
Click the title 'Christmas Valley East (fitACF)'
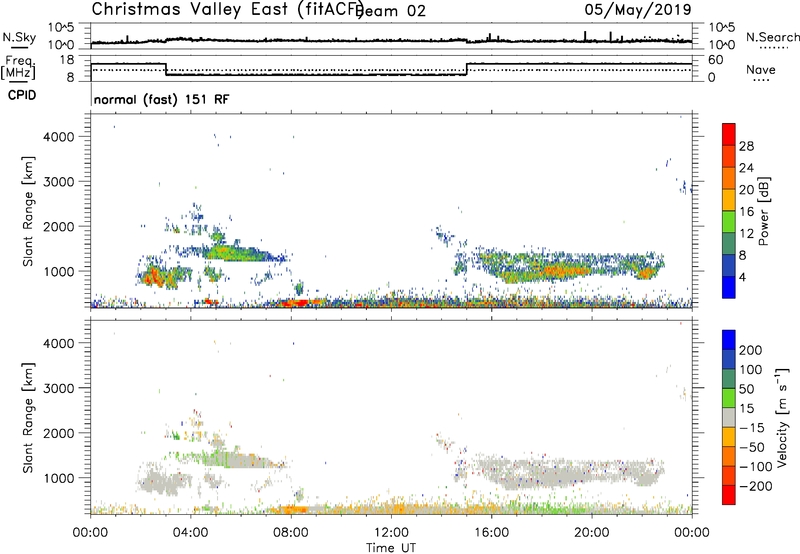point(228,9)
